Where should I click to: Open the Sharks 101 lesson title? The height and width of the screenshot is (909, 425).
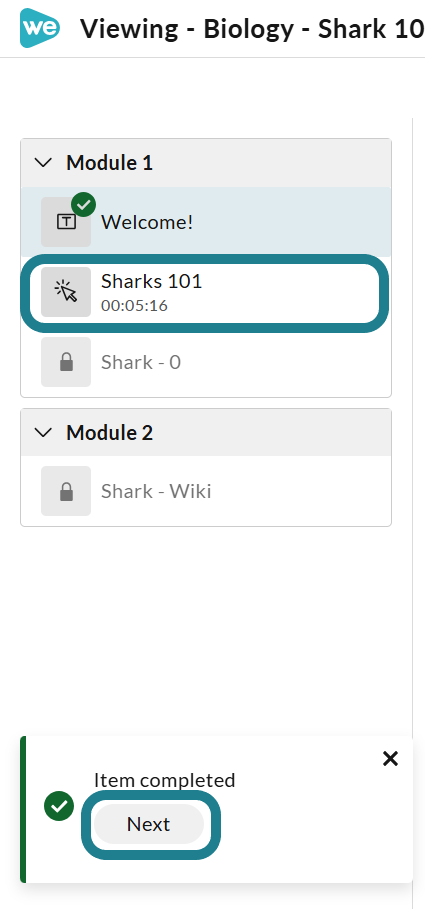[x=151, y=282]
